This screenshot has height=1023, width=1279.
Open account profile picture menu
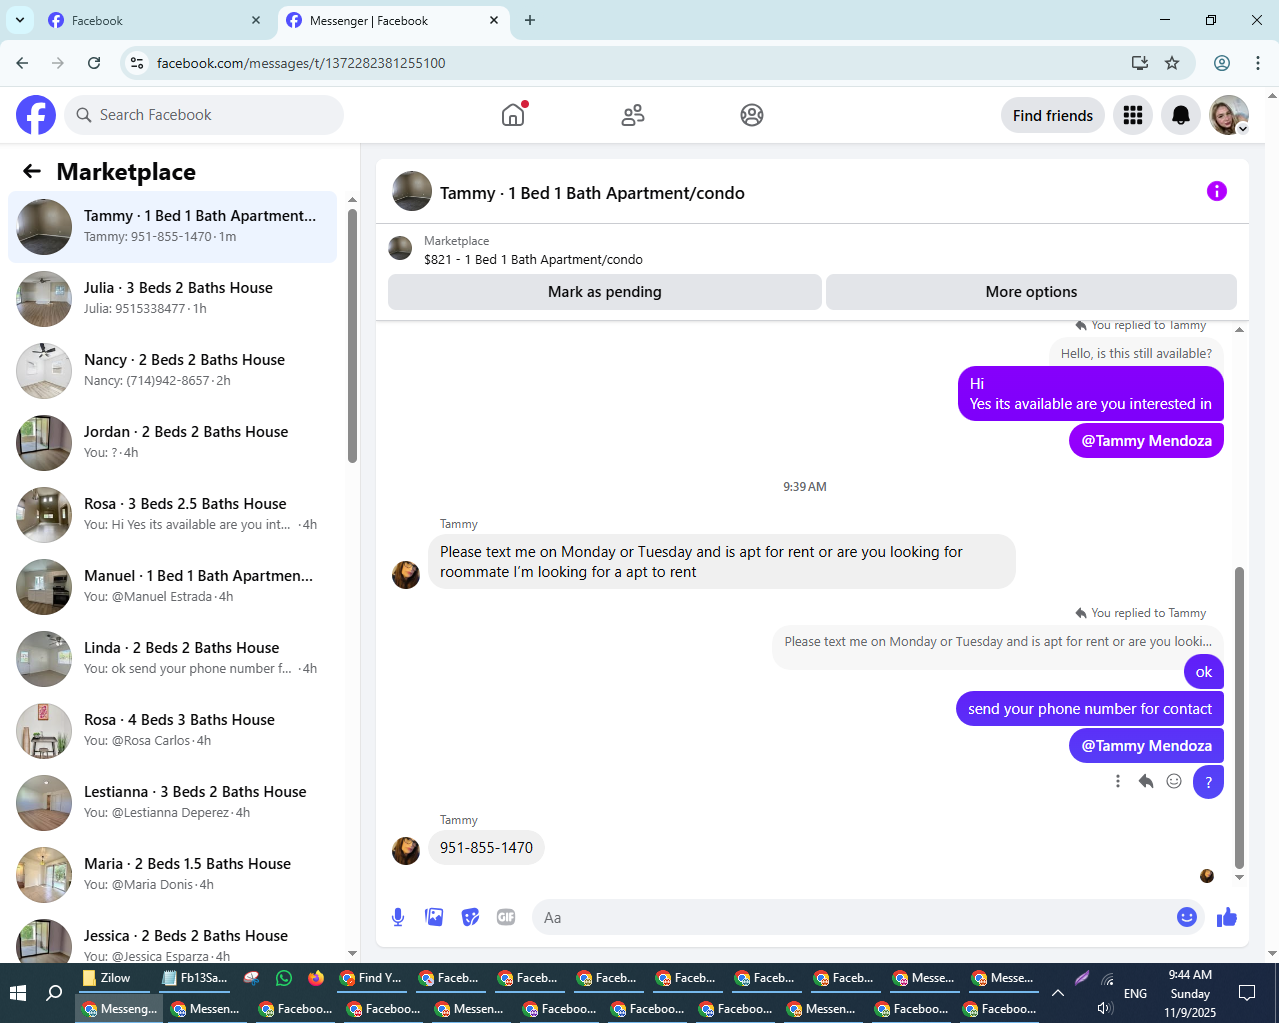[1229, 115]
